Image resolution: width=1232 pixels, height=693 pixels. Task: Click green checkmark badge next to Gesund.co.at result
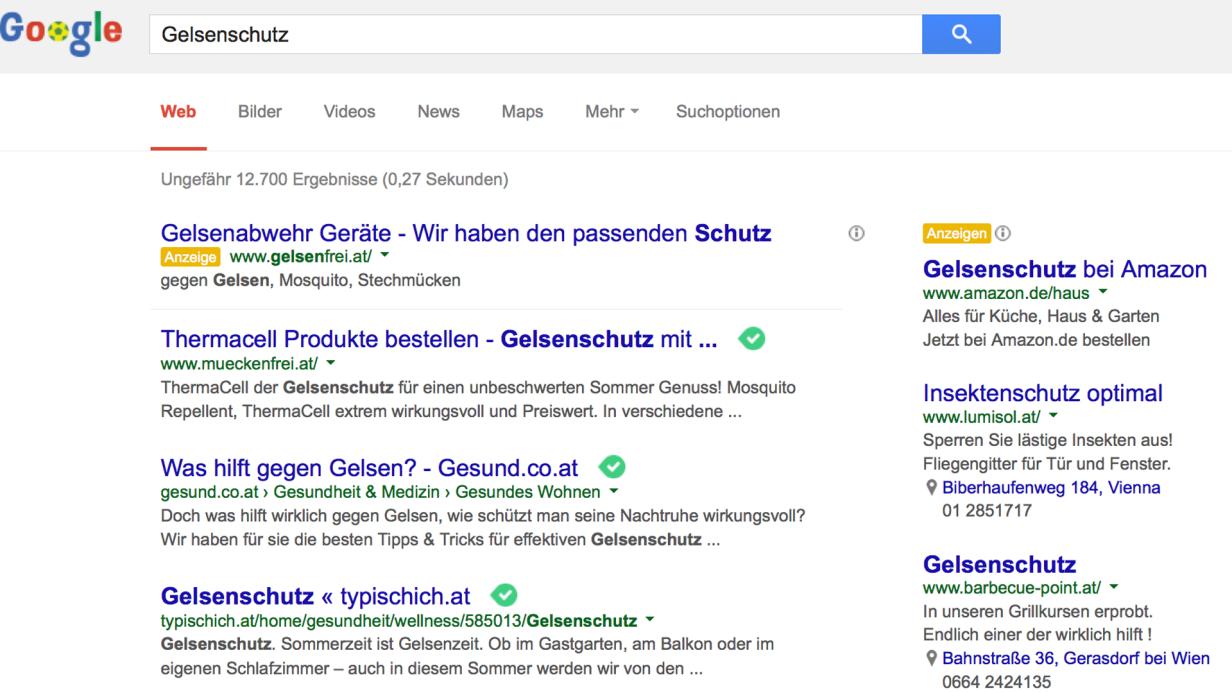[611, 467]
